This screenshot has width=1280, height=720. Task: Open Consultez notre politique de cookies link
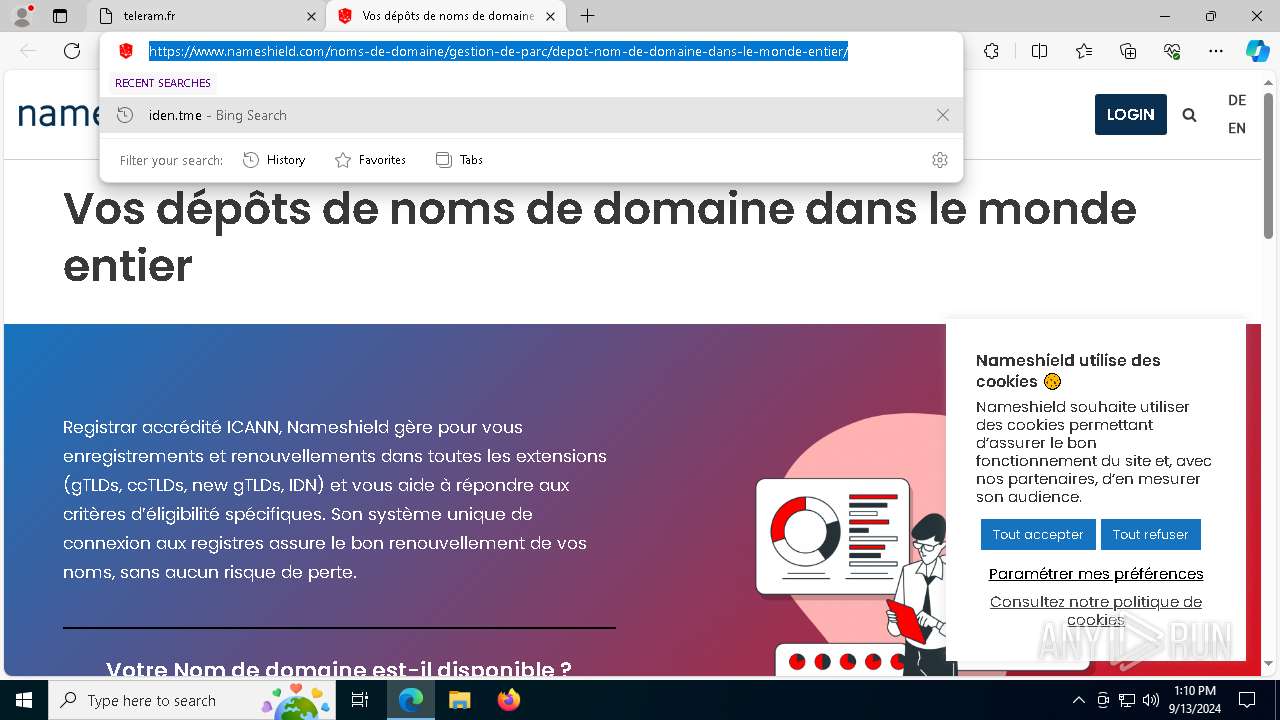[1096, 610]
